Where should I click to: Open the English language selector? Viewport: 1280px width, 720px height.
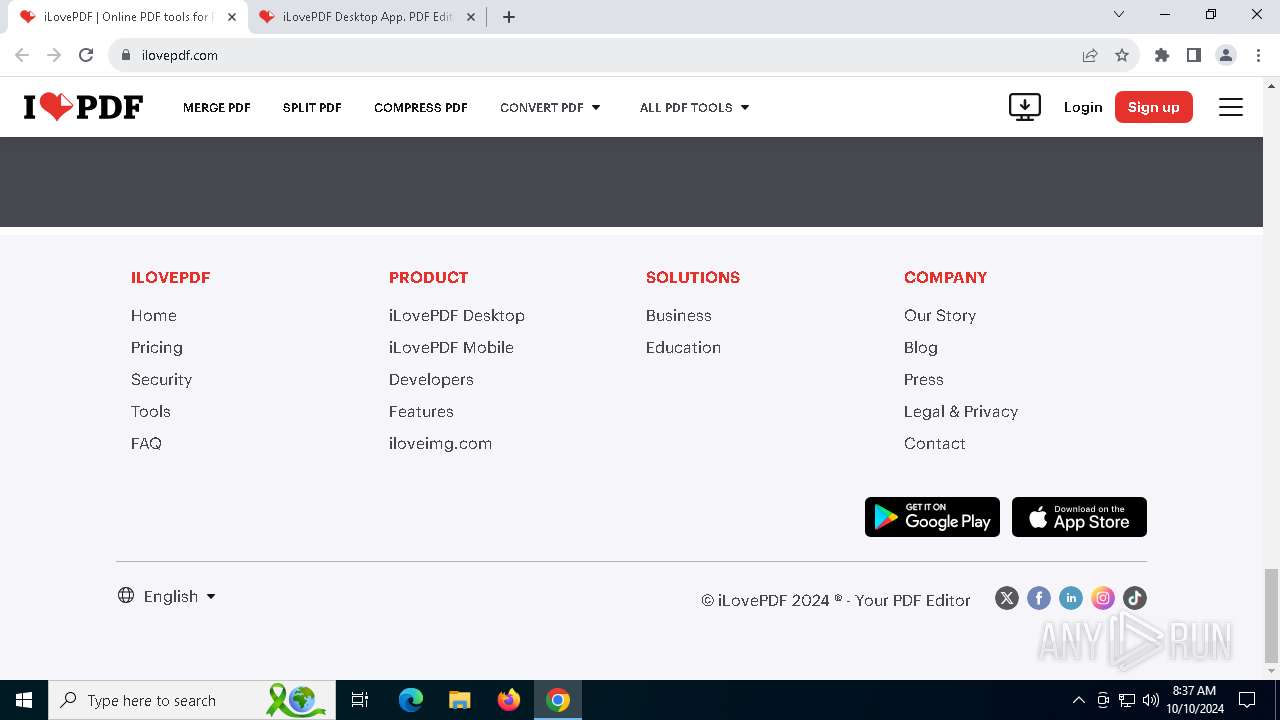point(167,596)
